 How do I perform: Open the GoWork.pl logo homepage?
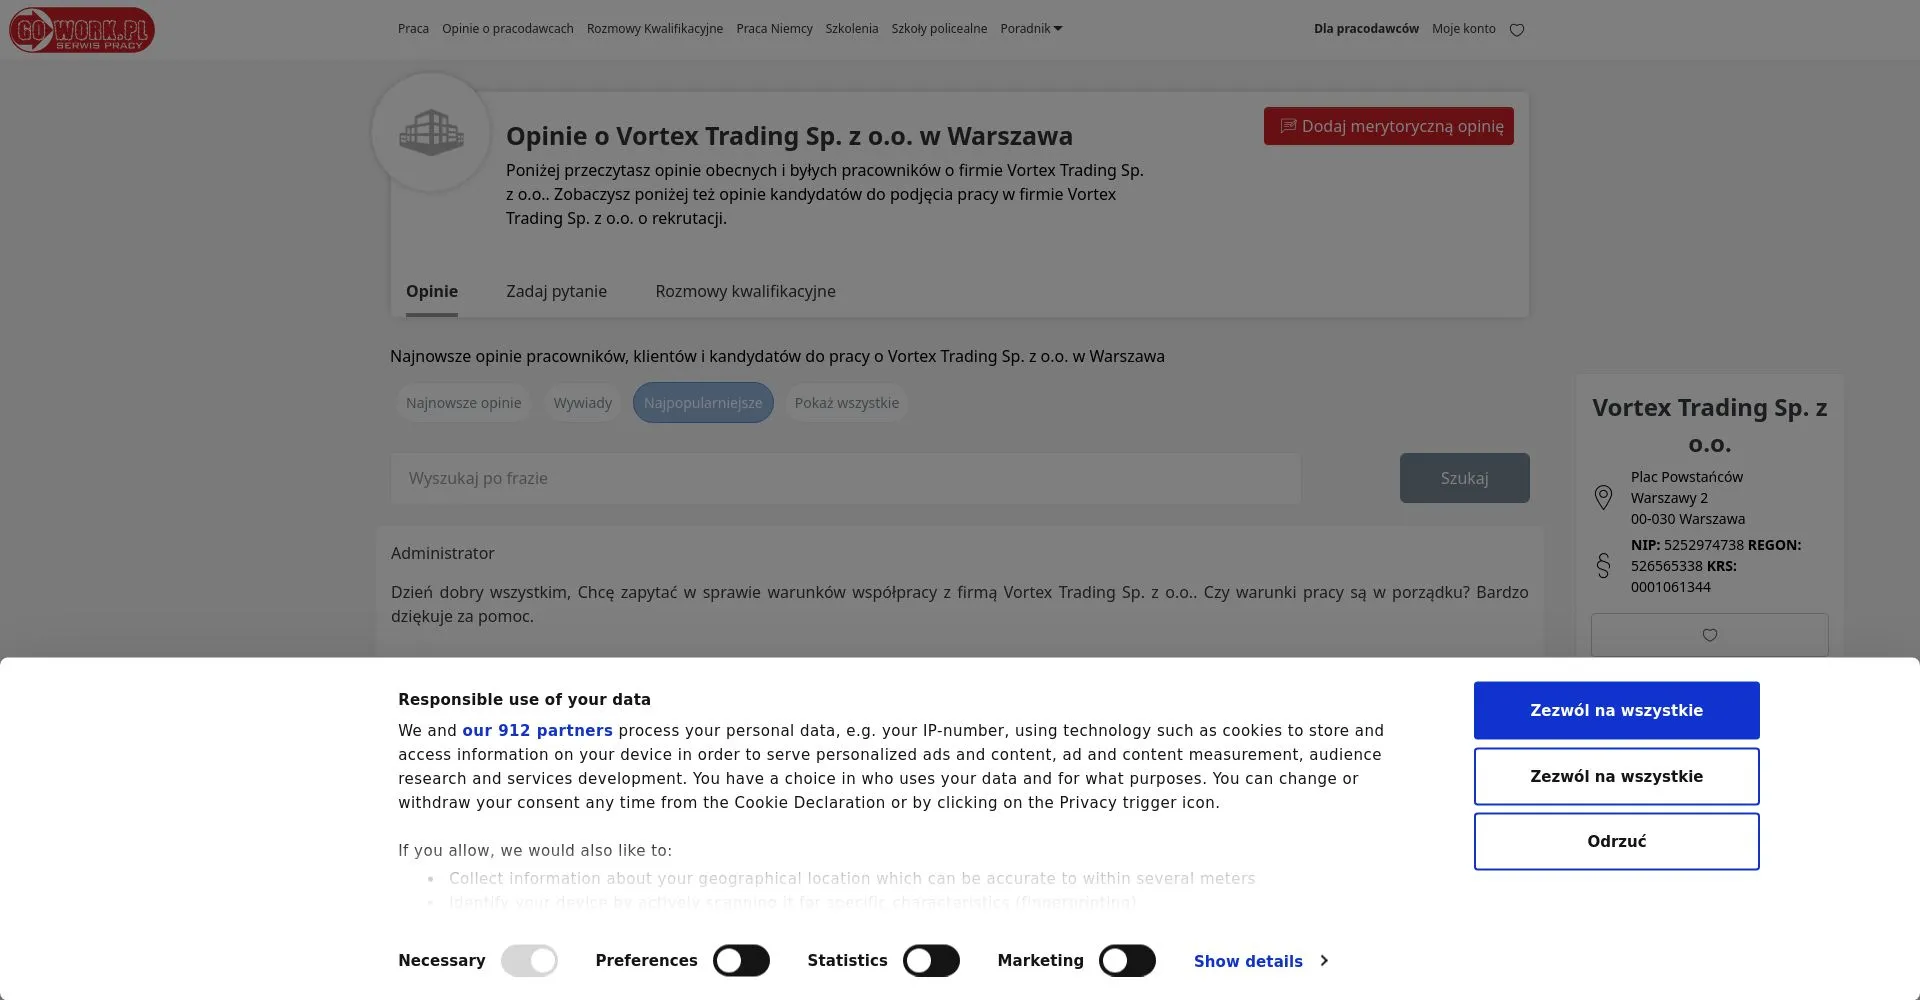(x=82, y=30)
